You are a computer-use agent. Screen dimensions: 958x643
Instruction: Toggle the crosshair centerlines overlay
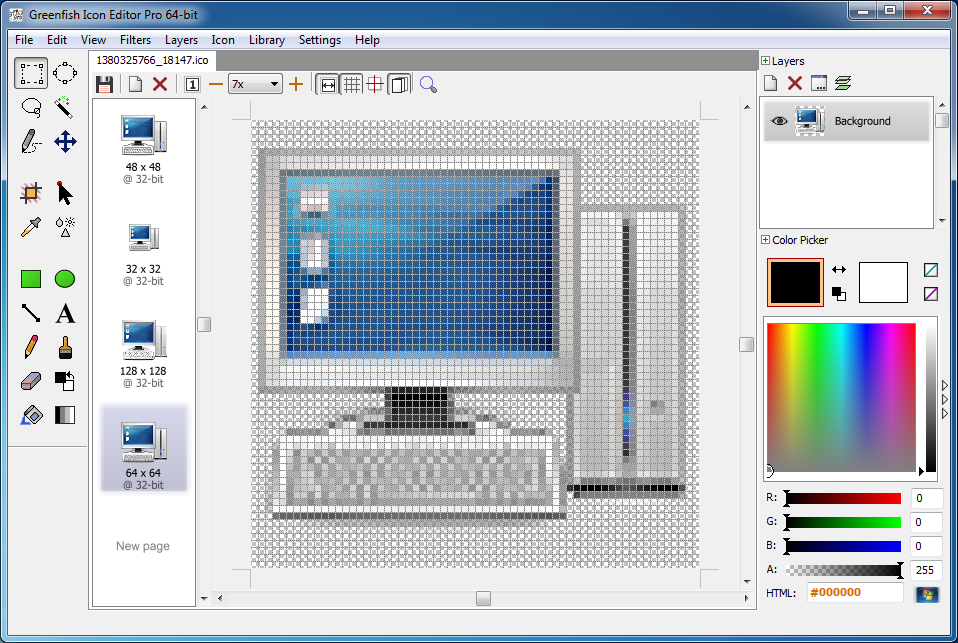pyautogui.click(x=377, y=84)
